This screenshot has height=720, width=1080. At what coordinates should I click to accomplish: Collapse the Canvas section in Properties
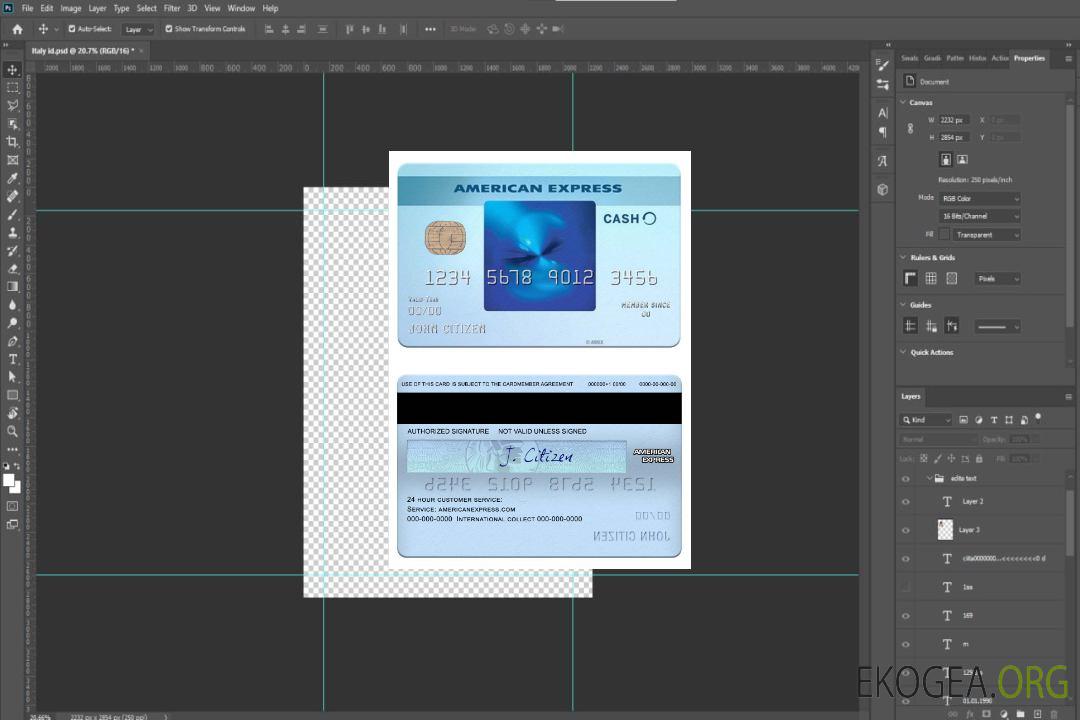tap(904, 103)
